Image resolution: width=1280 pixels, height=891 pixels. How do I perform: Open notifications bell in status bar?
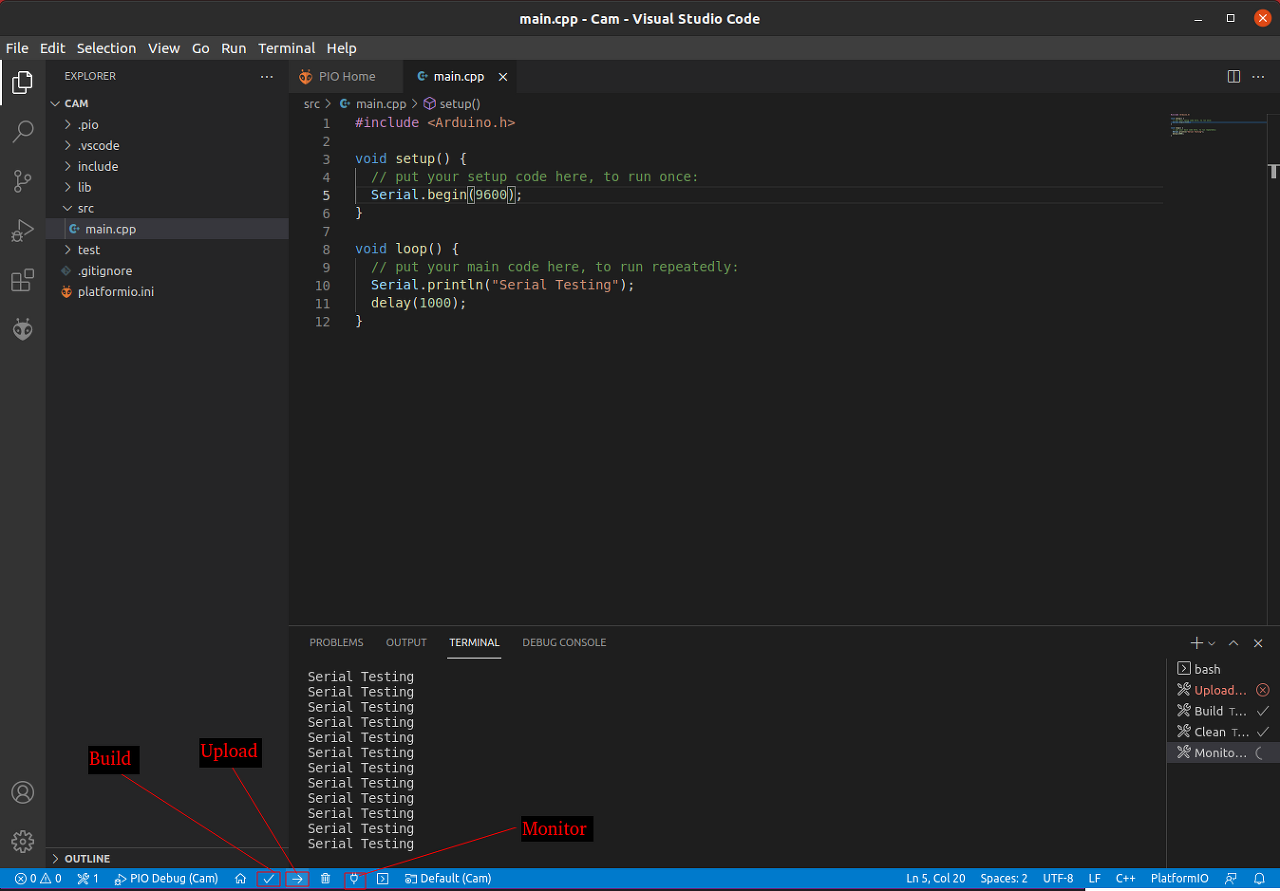coord(1259,879)
